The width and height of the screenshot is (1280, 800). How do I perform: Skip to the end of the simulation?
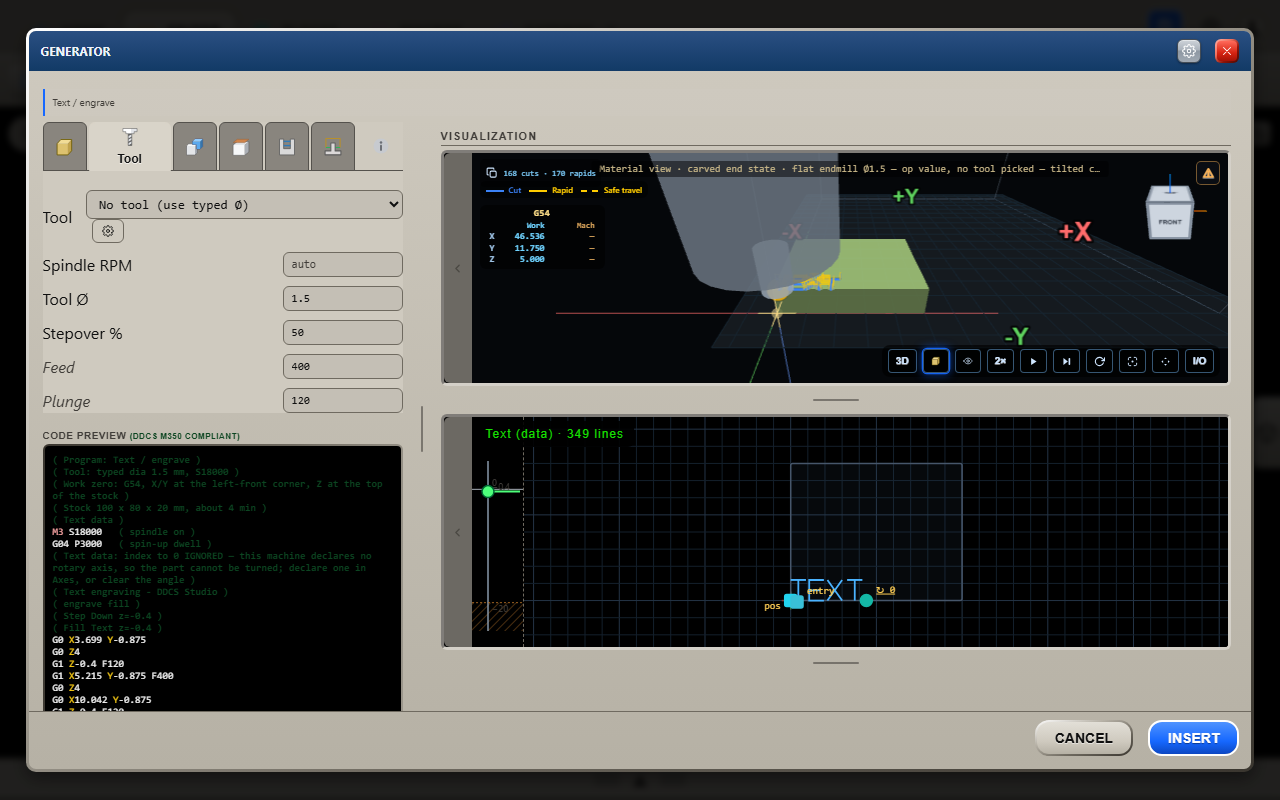pyautogui.click(x=1066, y=361)
